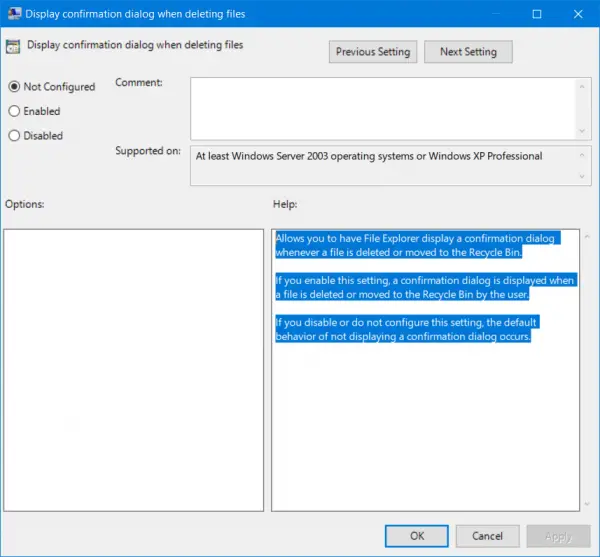Click the policy setting icon beside the heading
This screenshot has width=600, height=557.
point(13,47)
